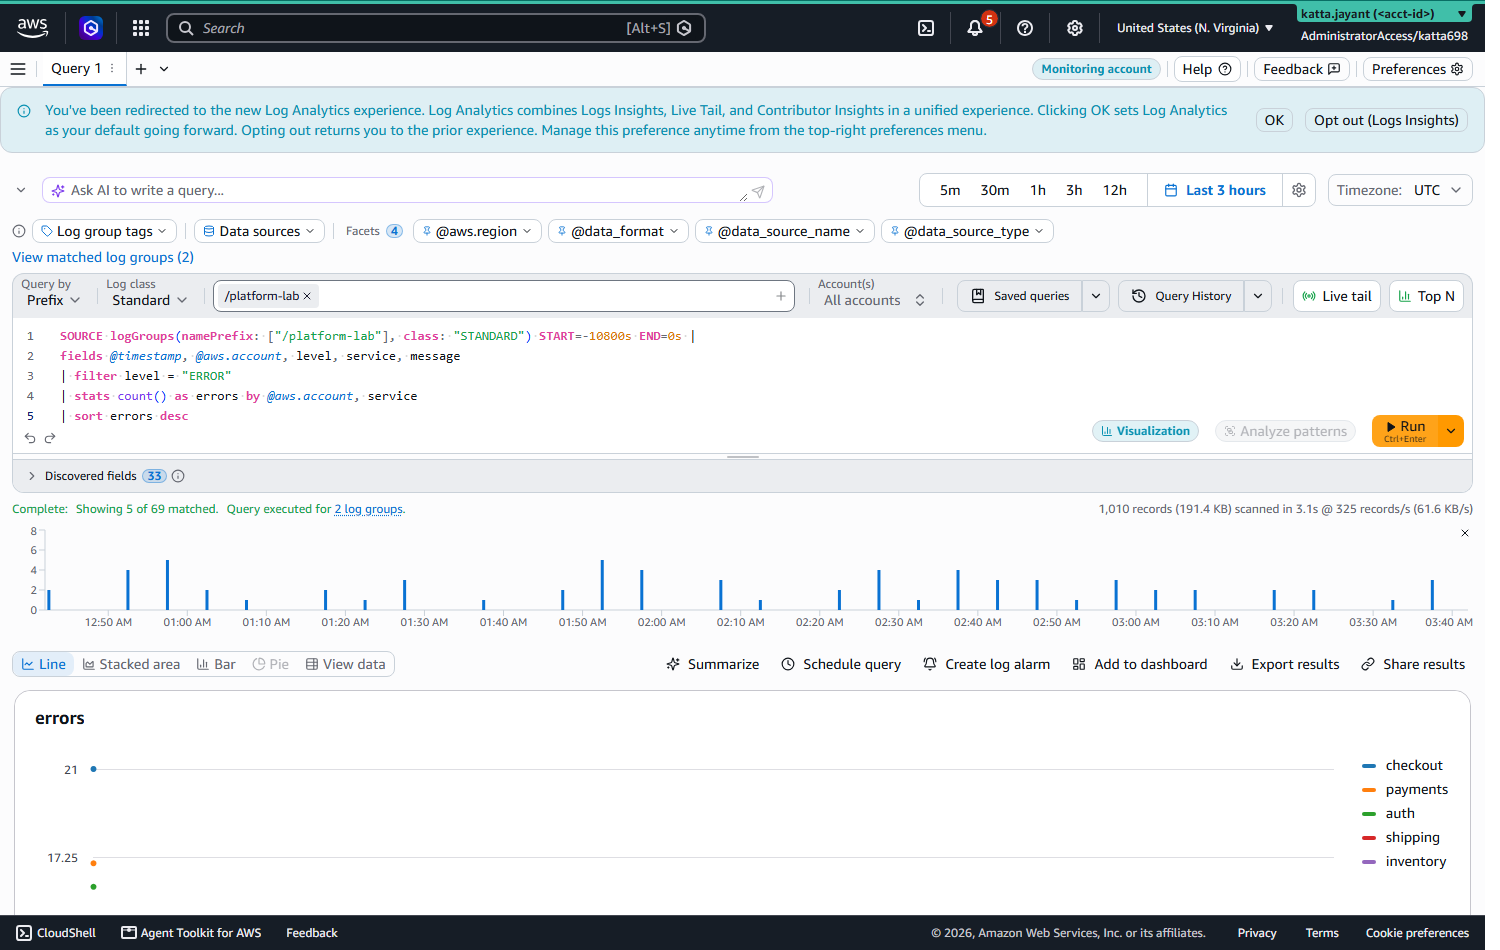1500x950 pixels.
Task: Open the help question mark icon
Action: 1025,28
